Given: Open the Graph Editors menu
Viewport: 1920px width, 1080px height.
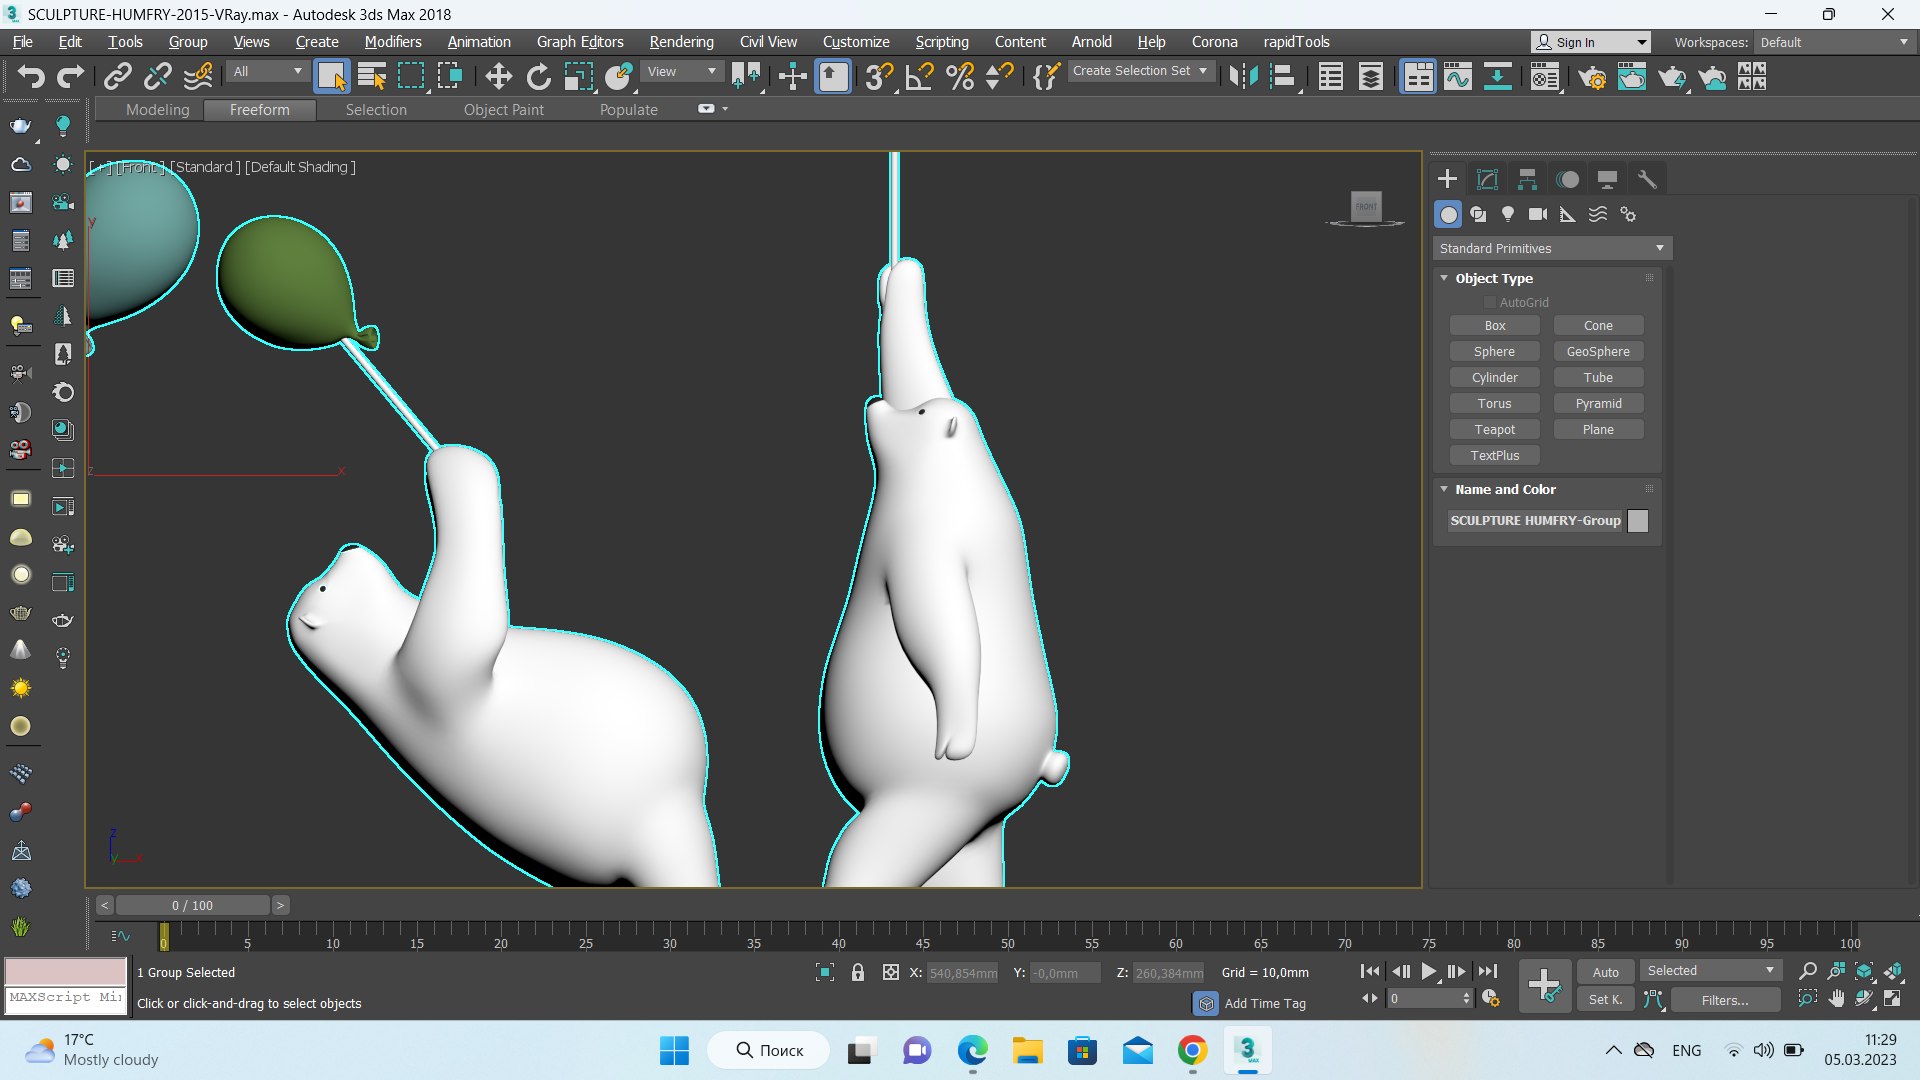Looking at the screenshot, I should tap(580, 42).
